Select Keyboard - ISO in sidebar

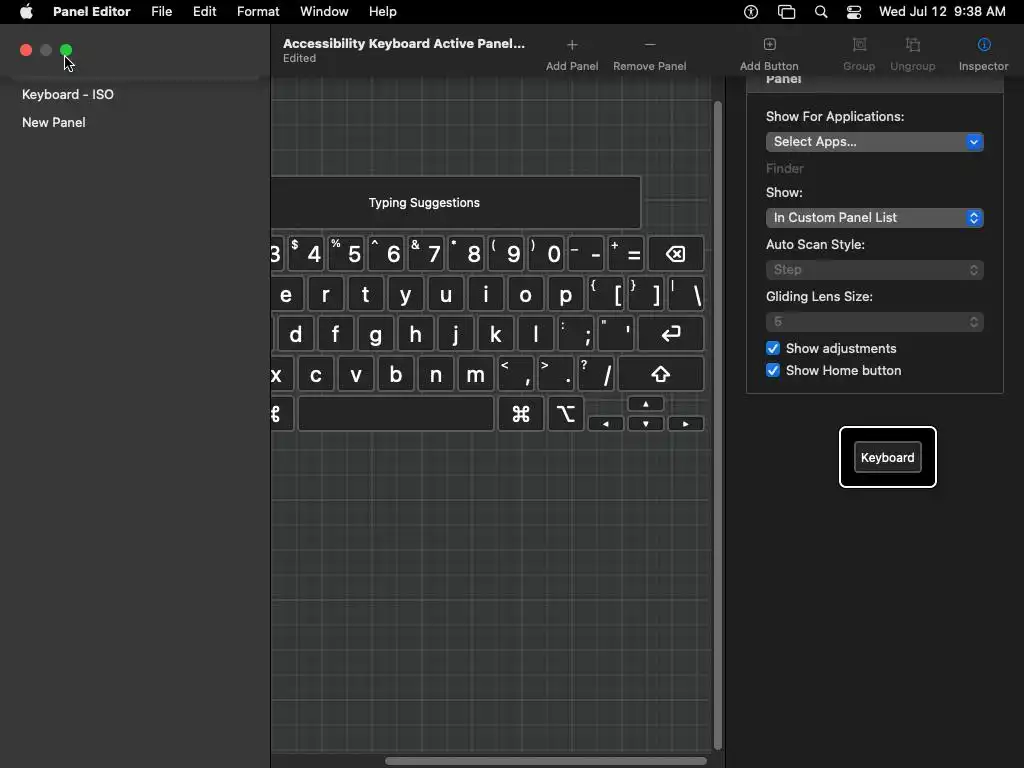68,94
